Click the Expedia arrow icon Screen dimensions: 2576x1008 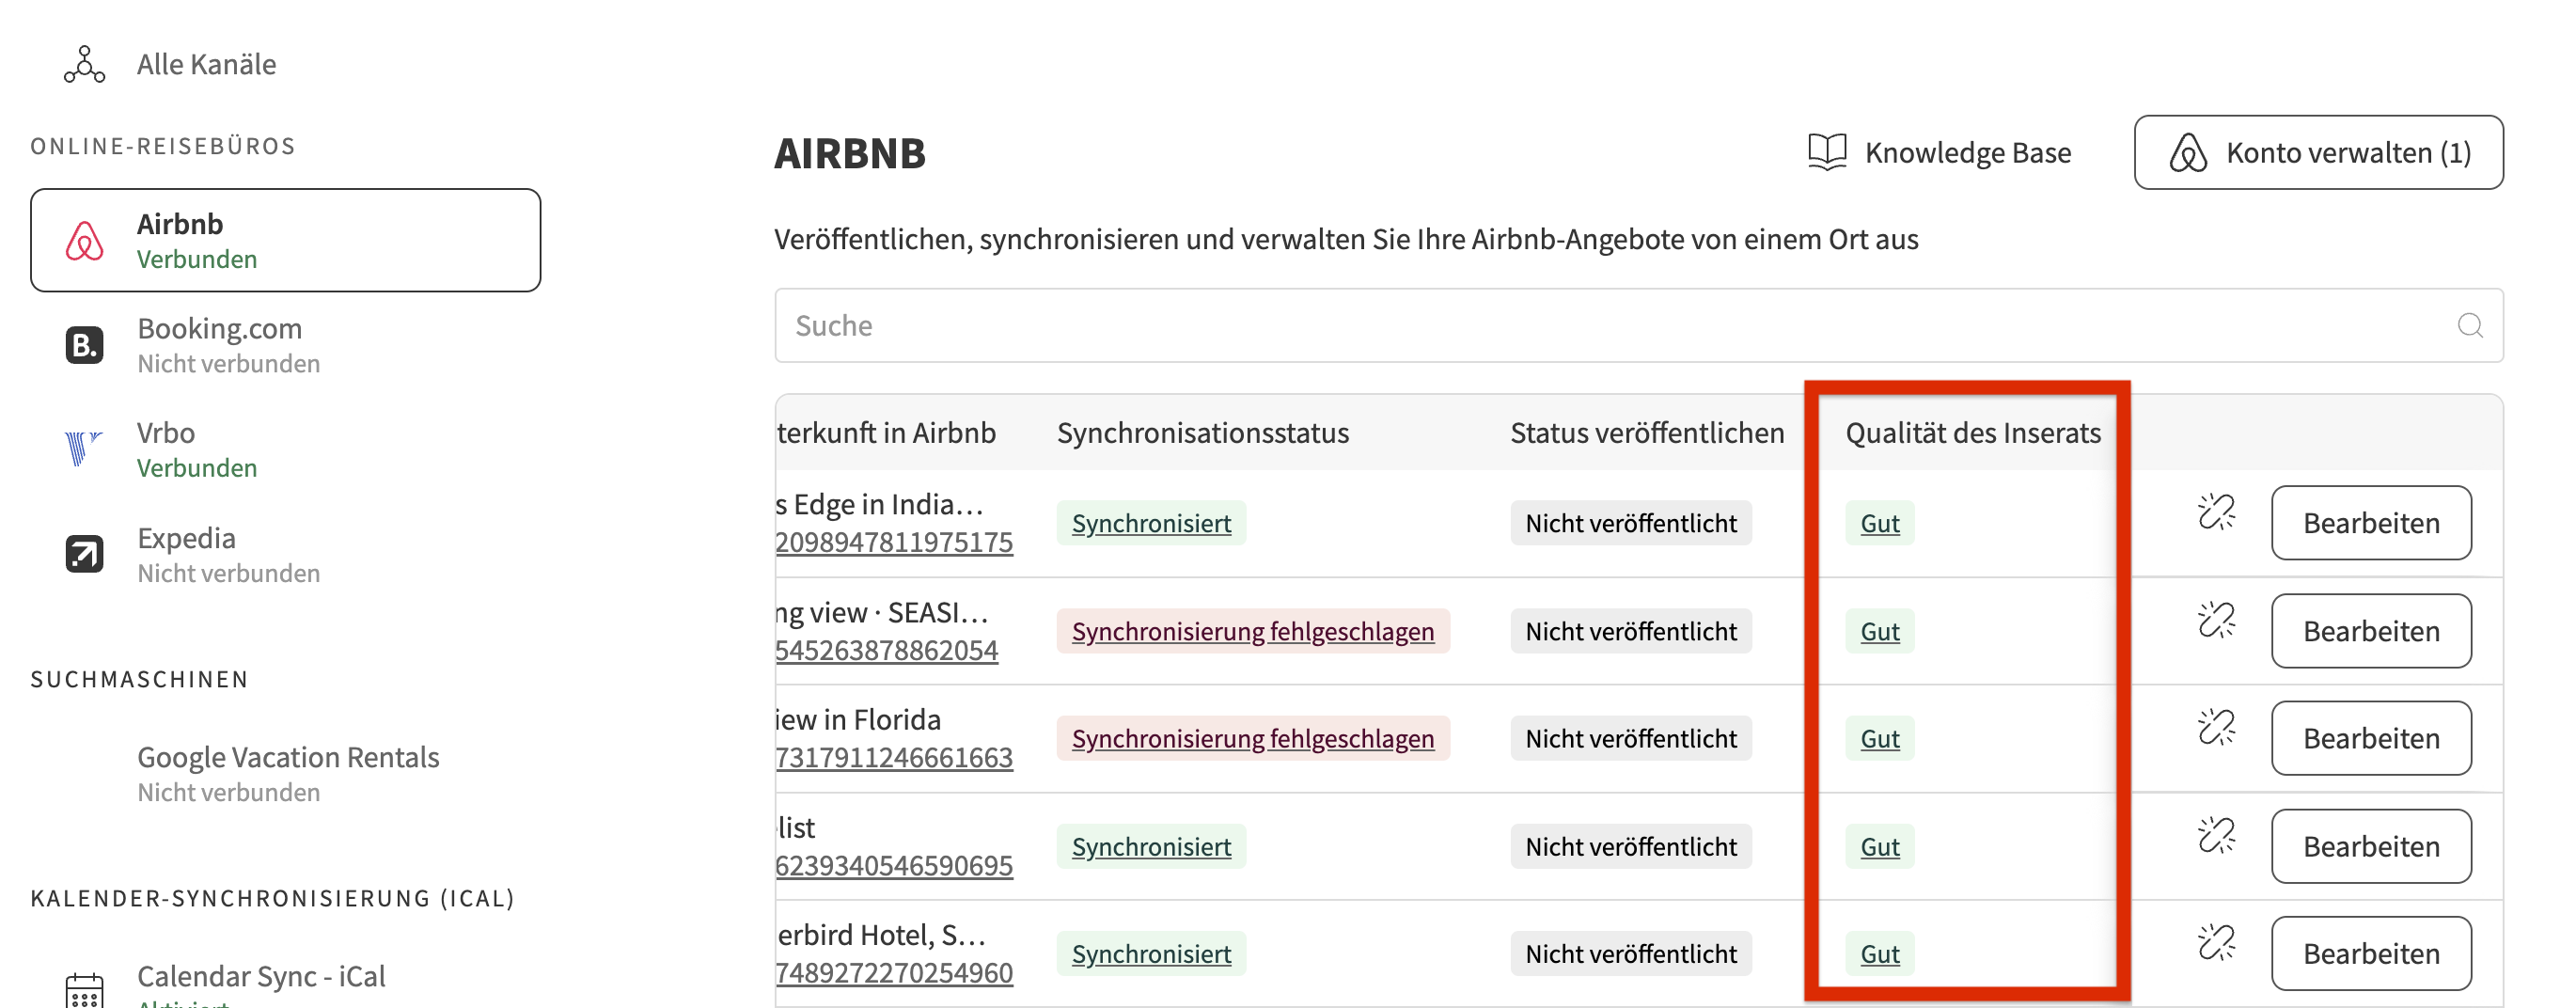point(84,554)
